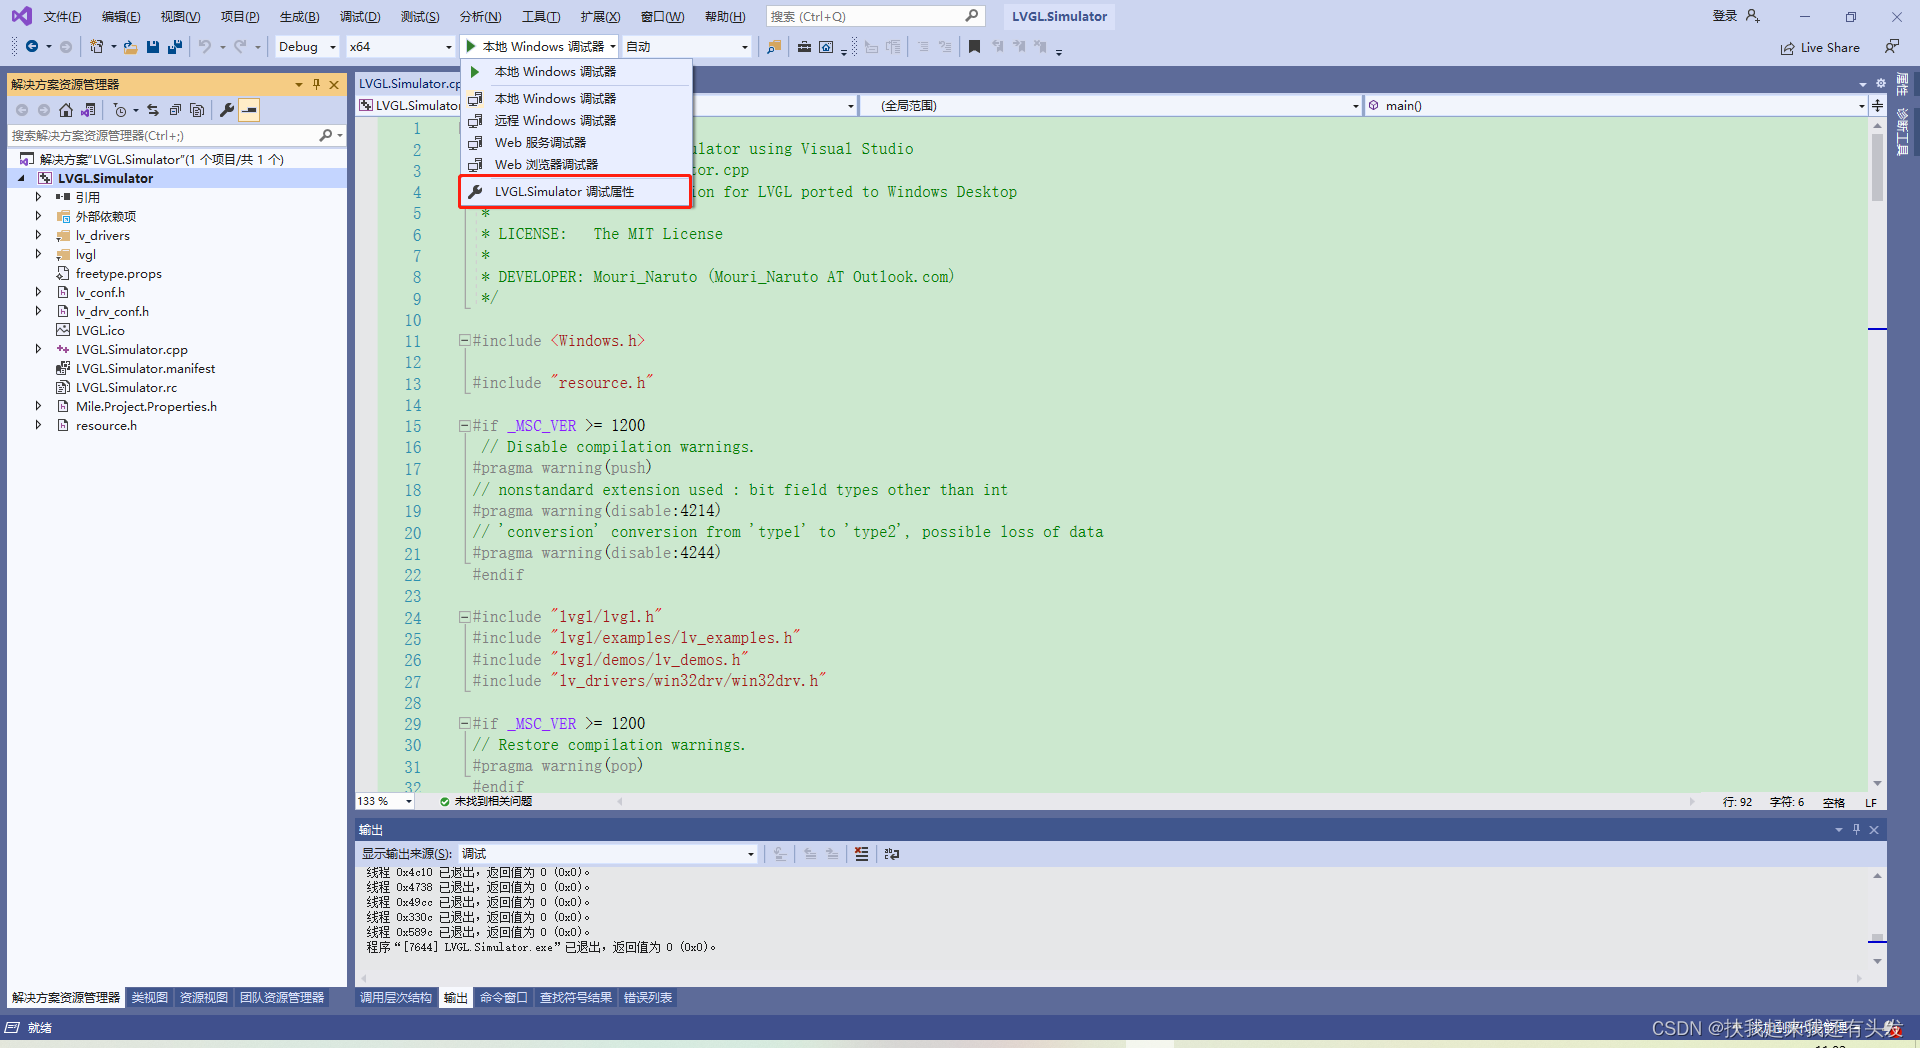The height and width of the screenshot is (1048, 1920).
Task: Open the toolbox icon in main toolbar
Action: point(804,46)
